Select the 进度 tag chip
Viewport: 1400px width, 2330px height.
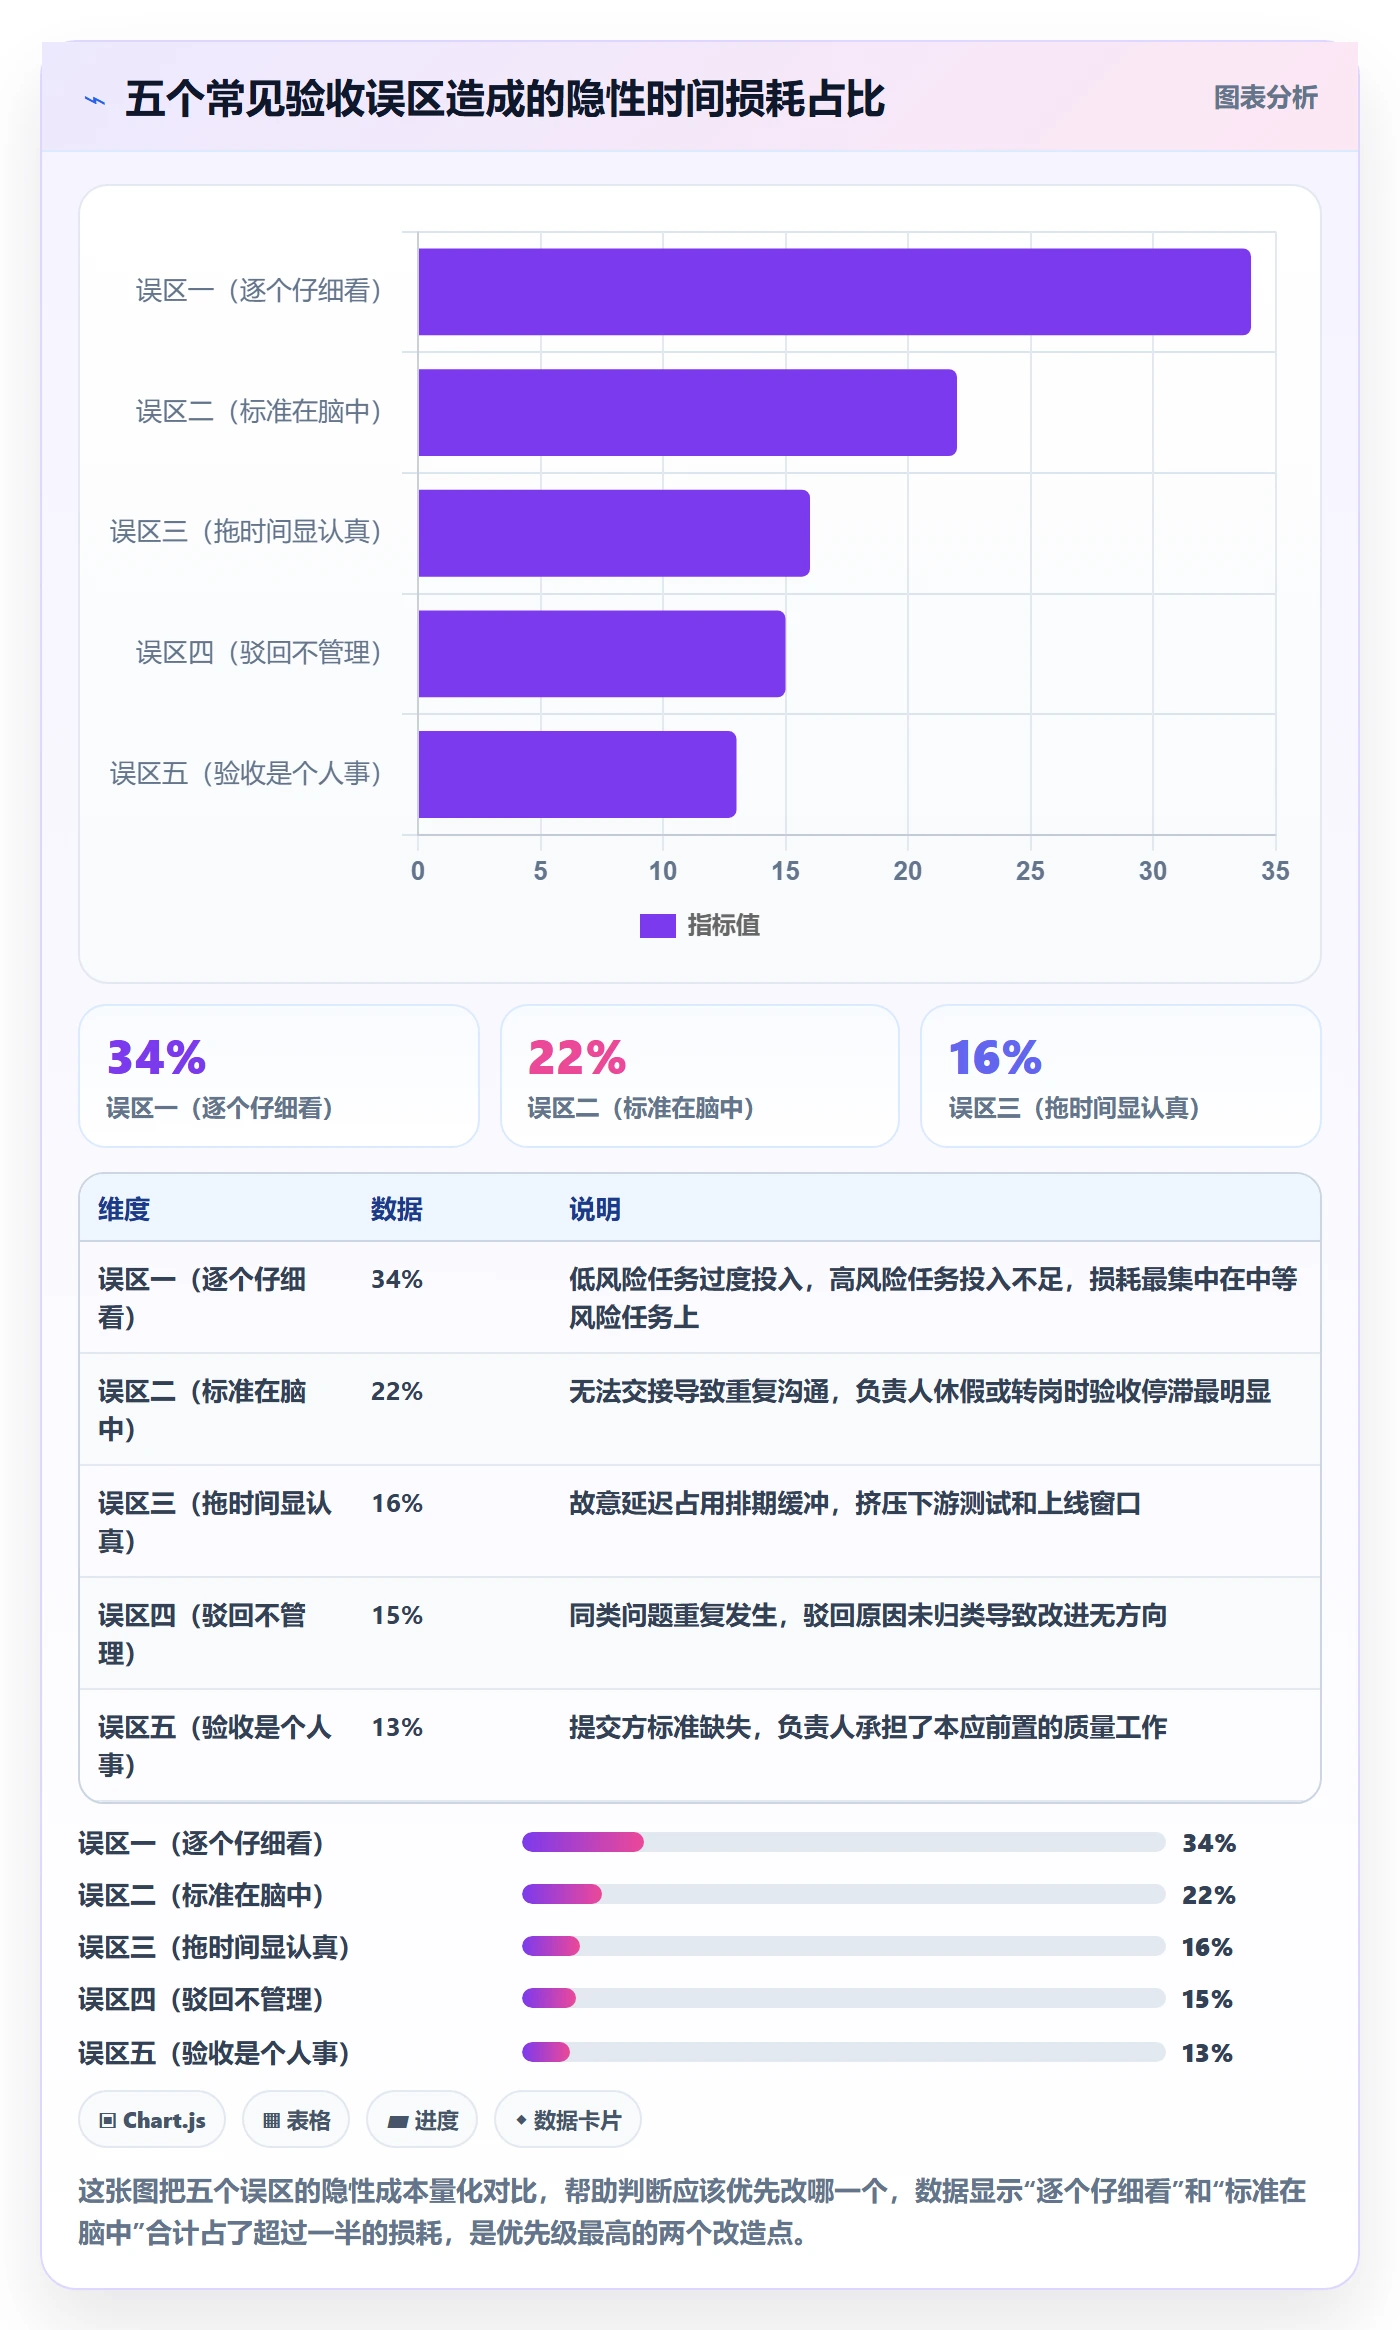[422, 2120]
